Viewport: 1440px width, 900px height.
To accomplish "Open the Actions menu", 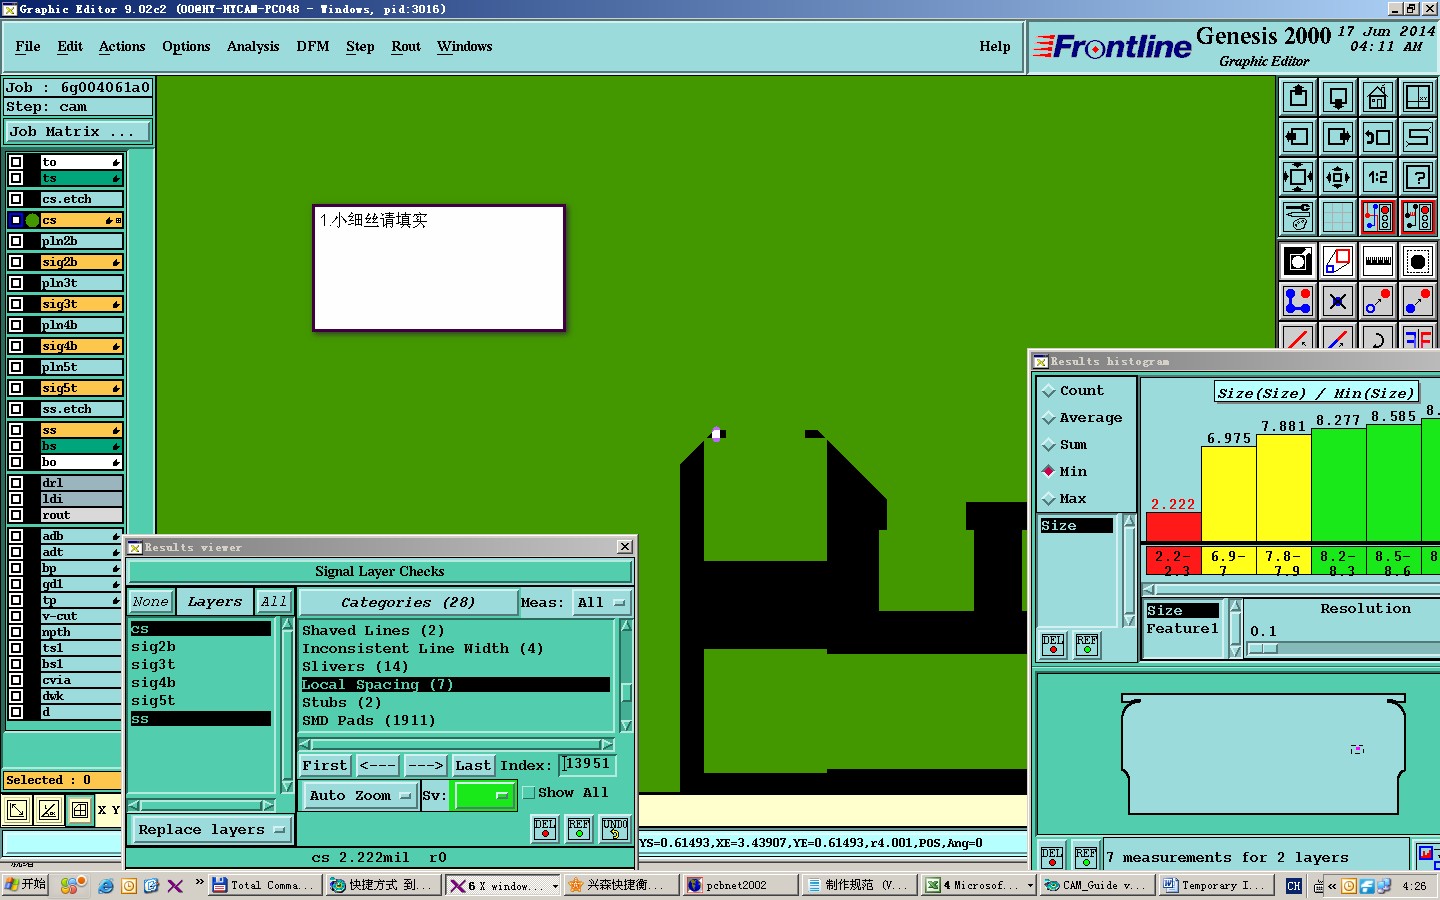I will 122,47.
